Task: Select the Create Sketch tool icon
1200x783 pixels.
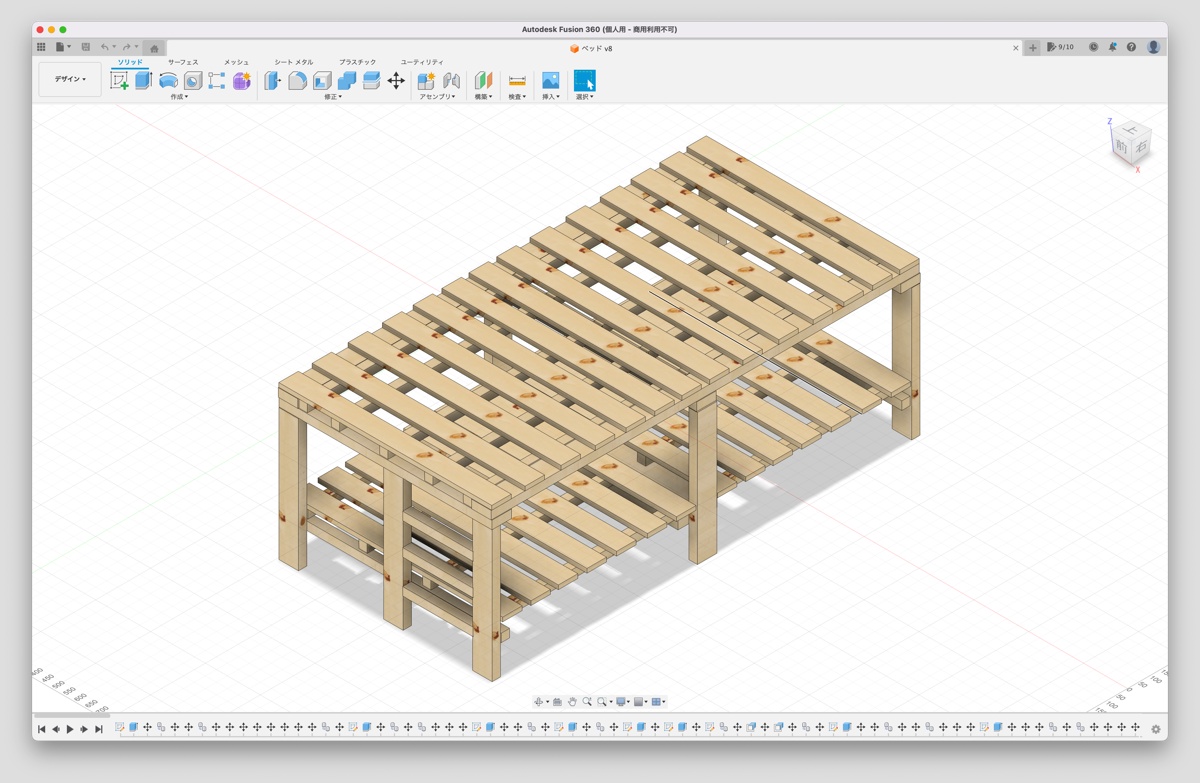Action: click(119, 81)
